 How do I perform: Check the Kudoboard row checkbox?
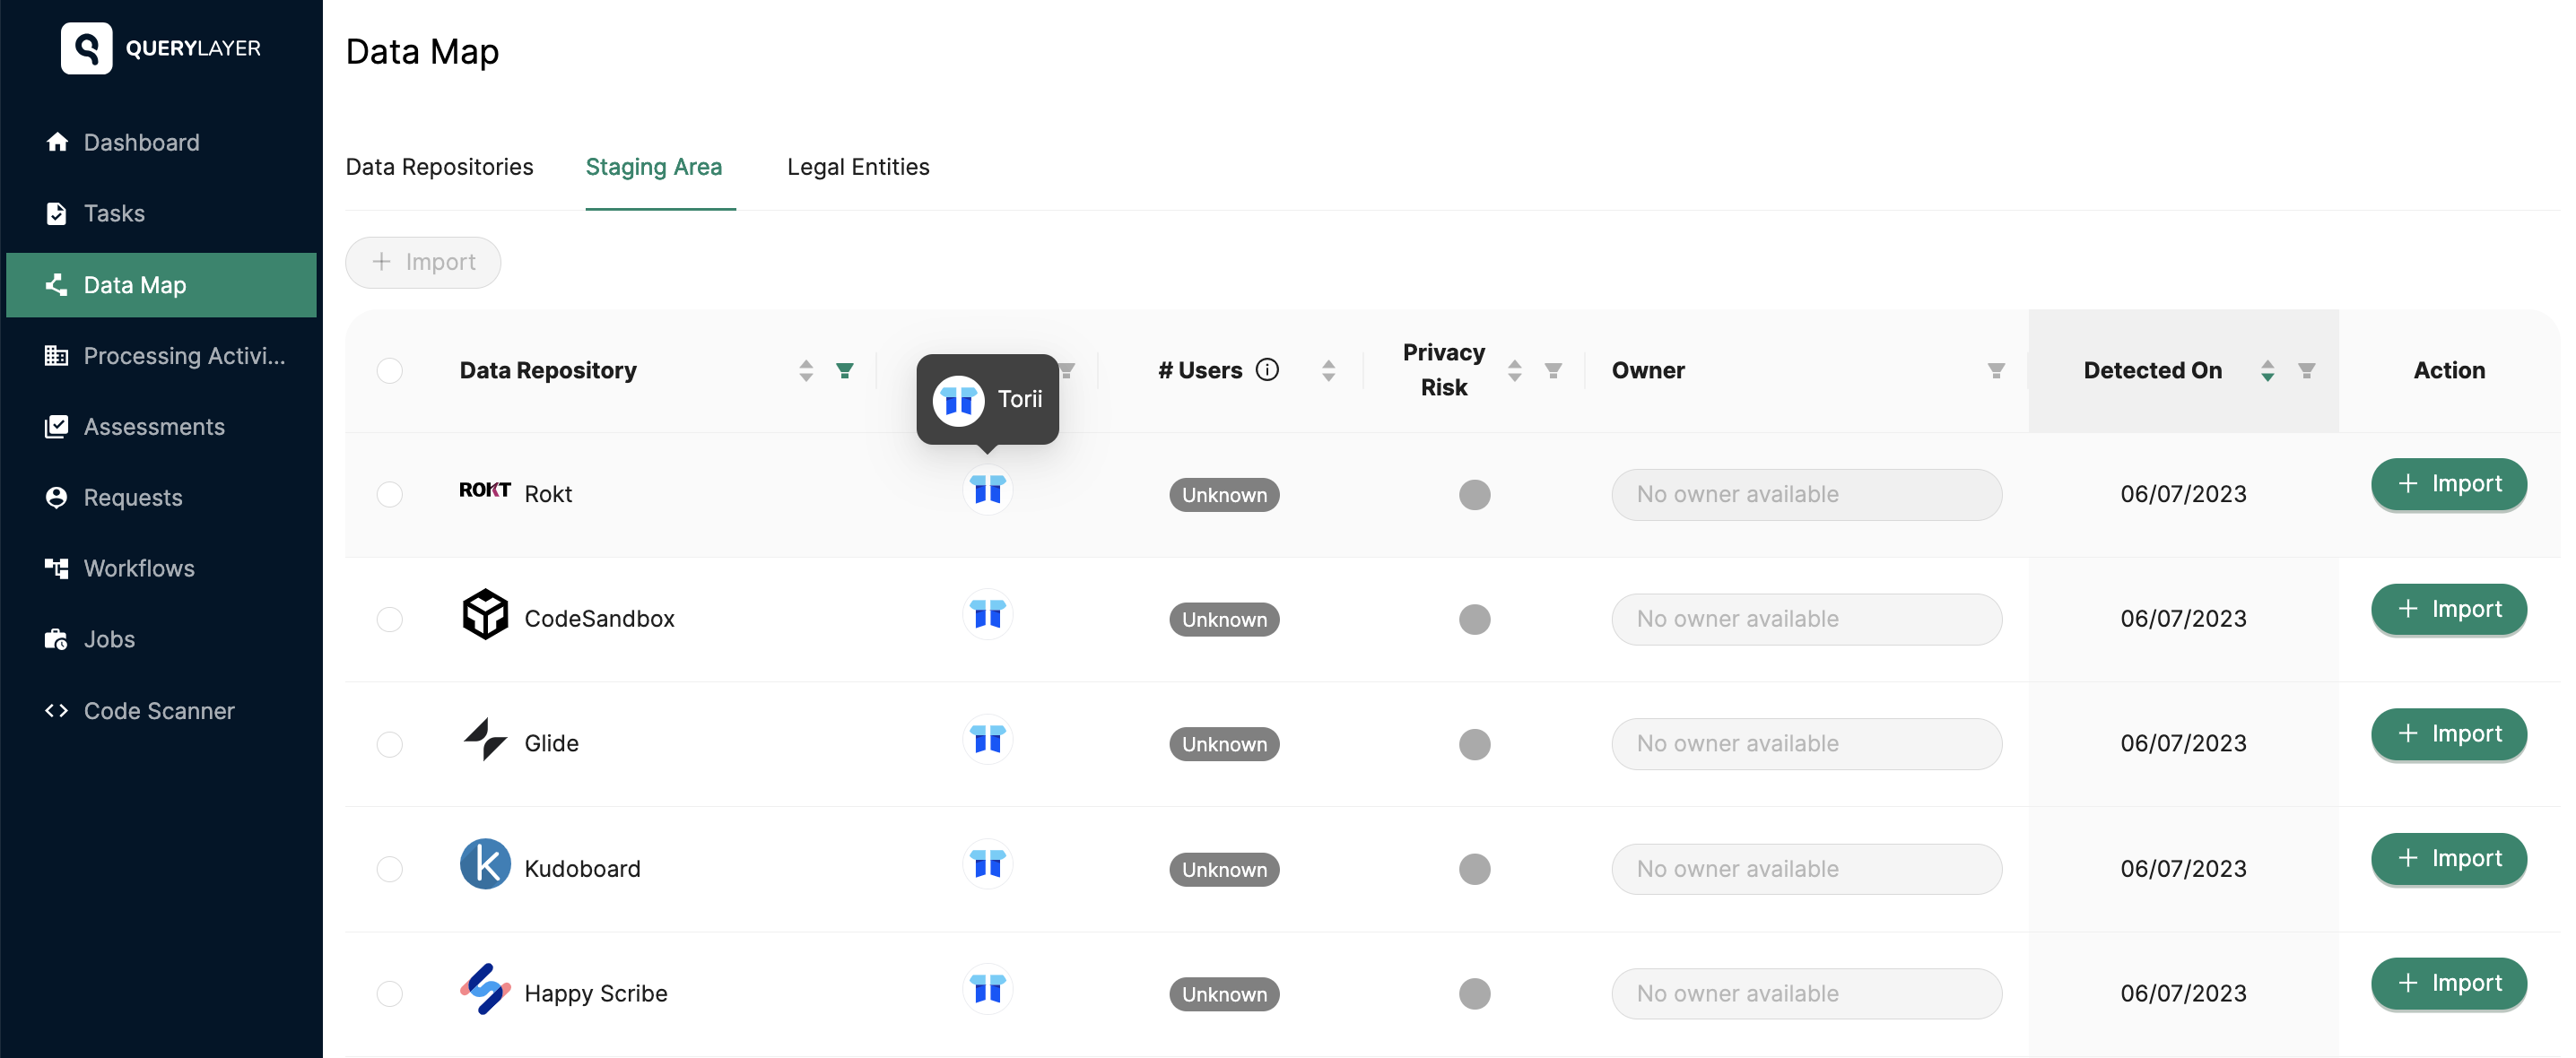(390, 869)
